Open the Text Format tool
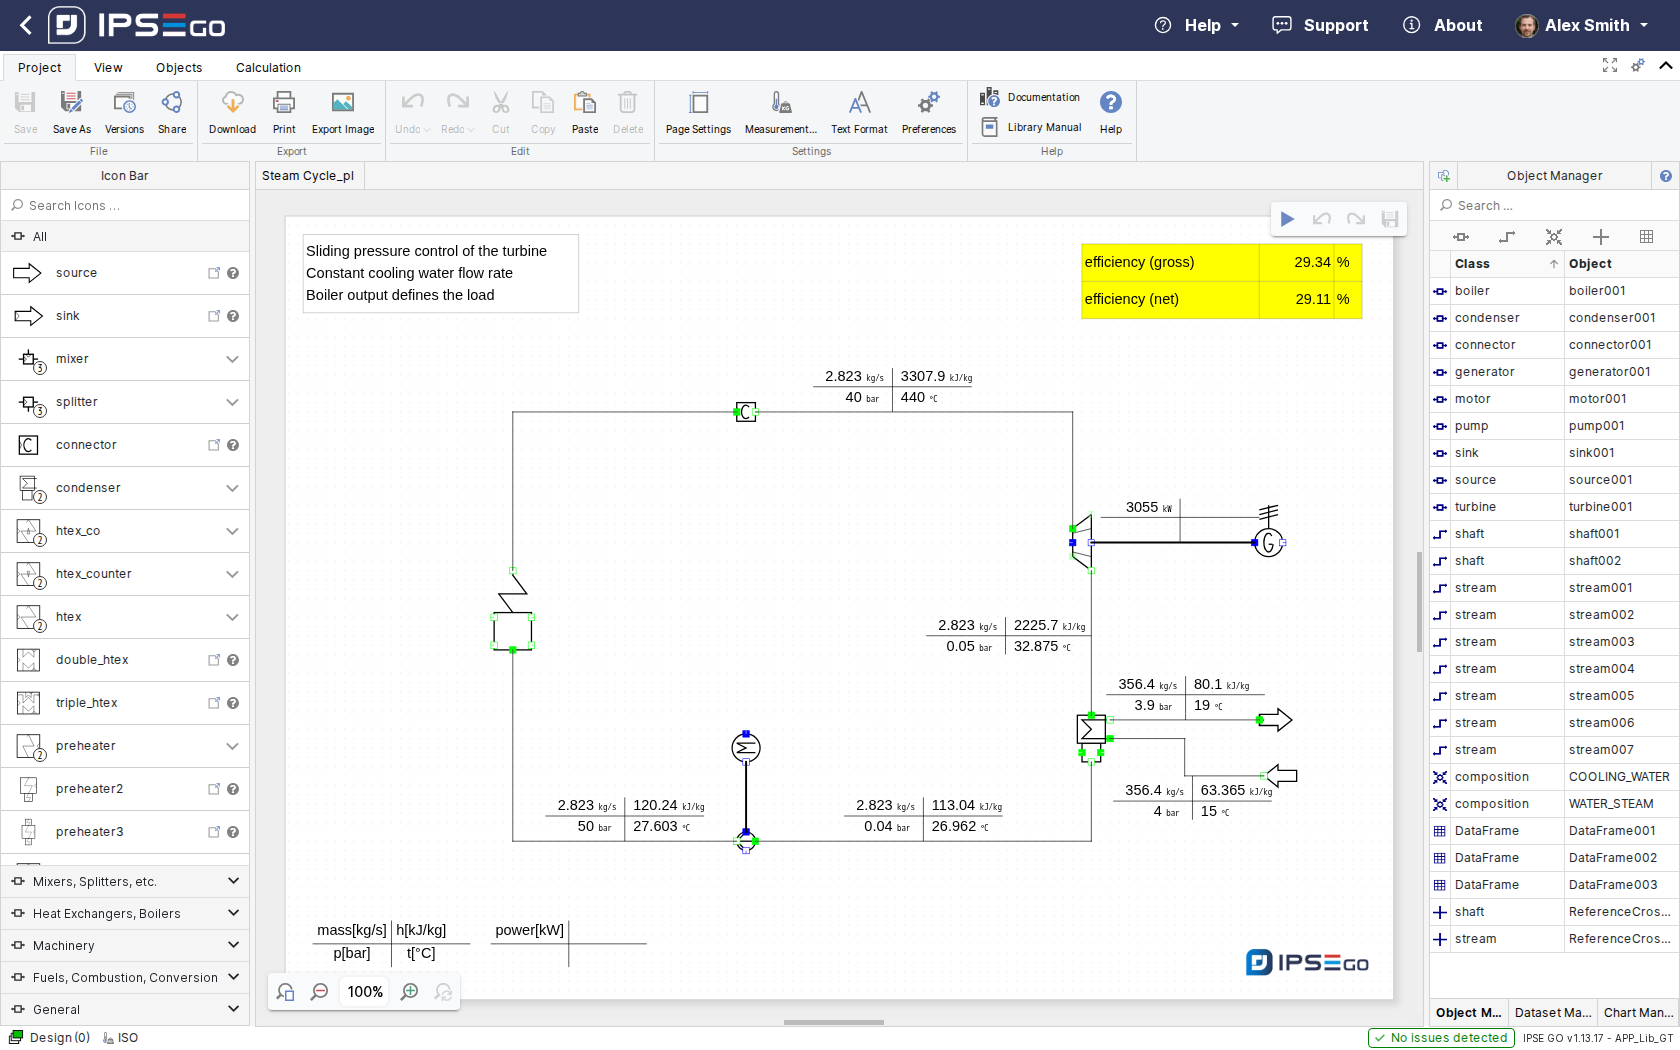 pos(859,103)
